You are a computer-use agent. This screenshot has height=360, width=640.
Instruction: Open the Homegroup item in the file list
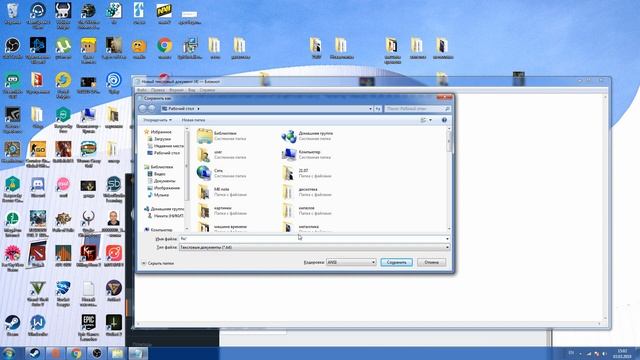(307, 136)
